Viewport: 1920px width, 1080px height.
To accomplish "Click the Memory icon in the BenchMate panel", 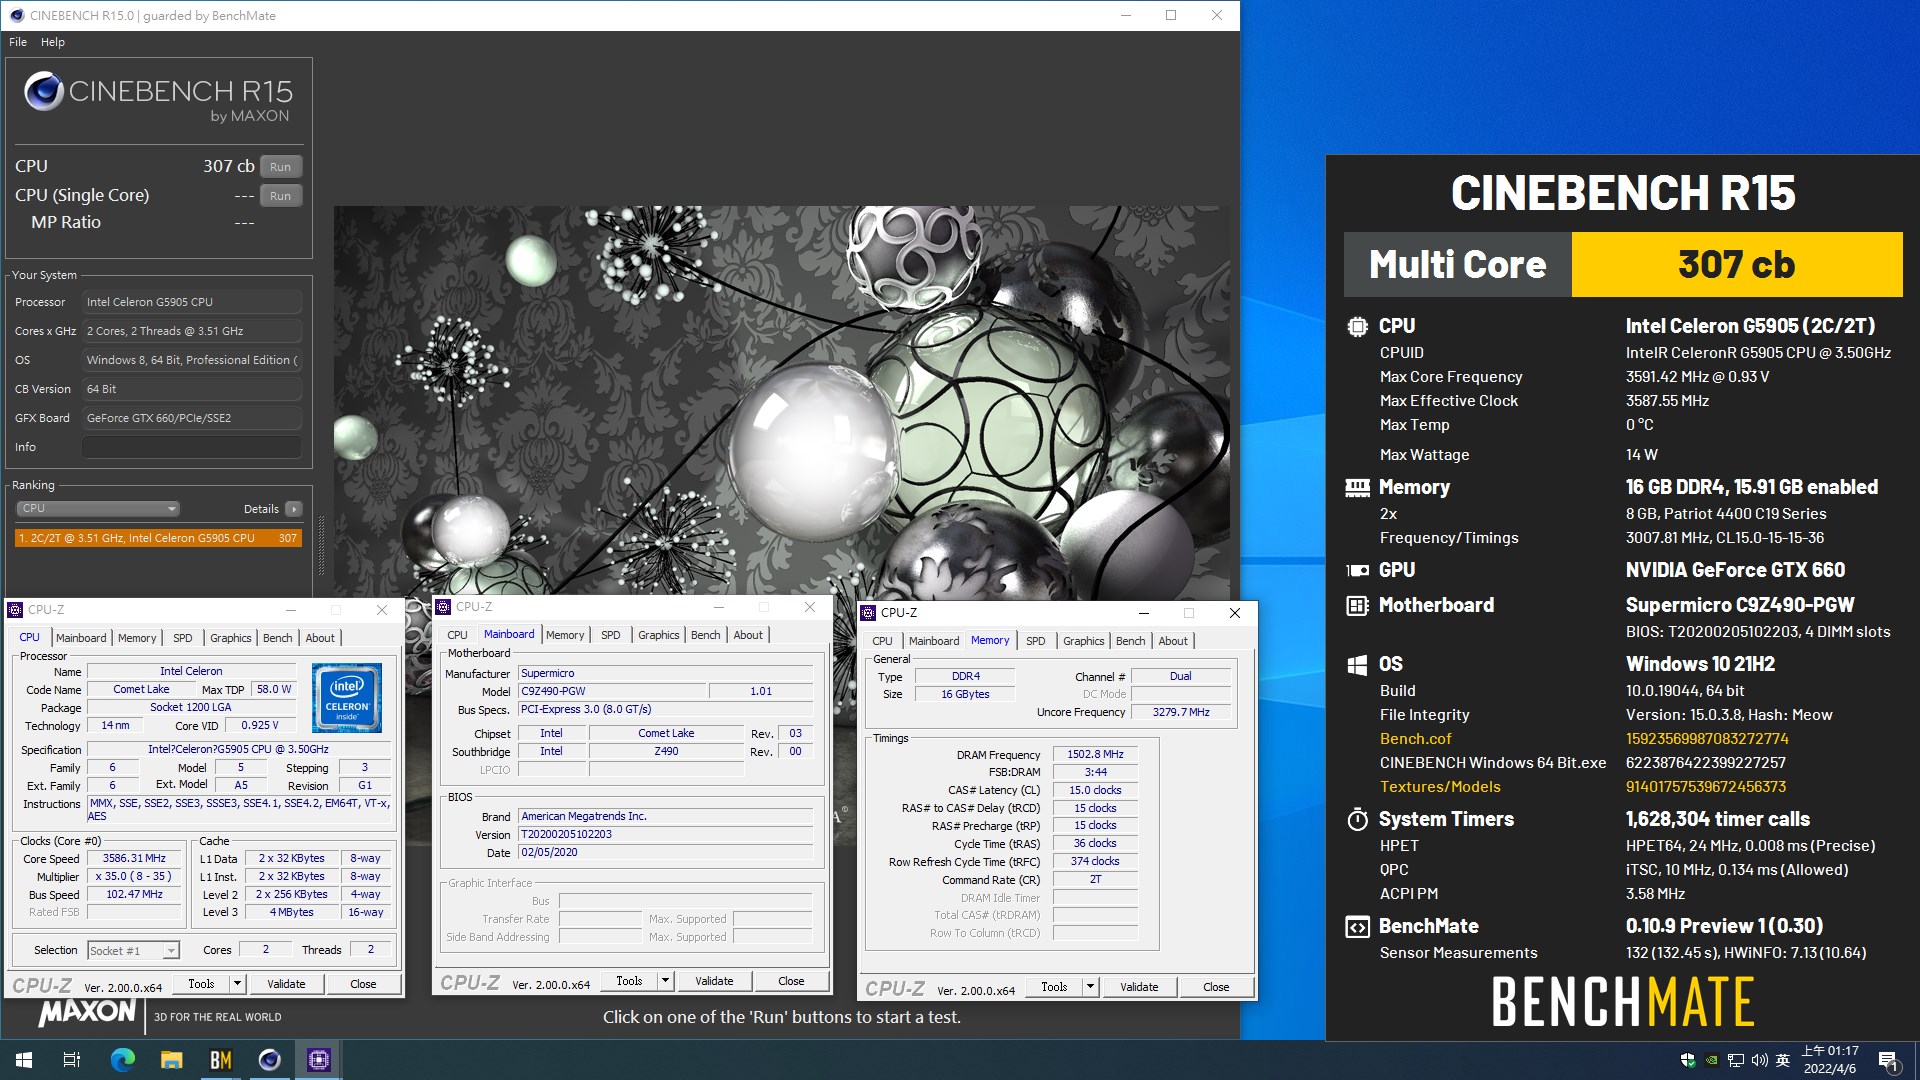I will pos(1357,487).
